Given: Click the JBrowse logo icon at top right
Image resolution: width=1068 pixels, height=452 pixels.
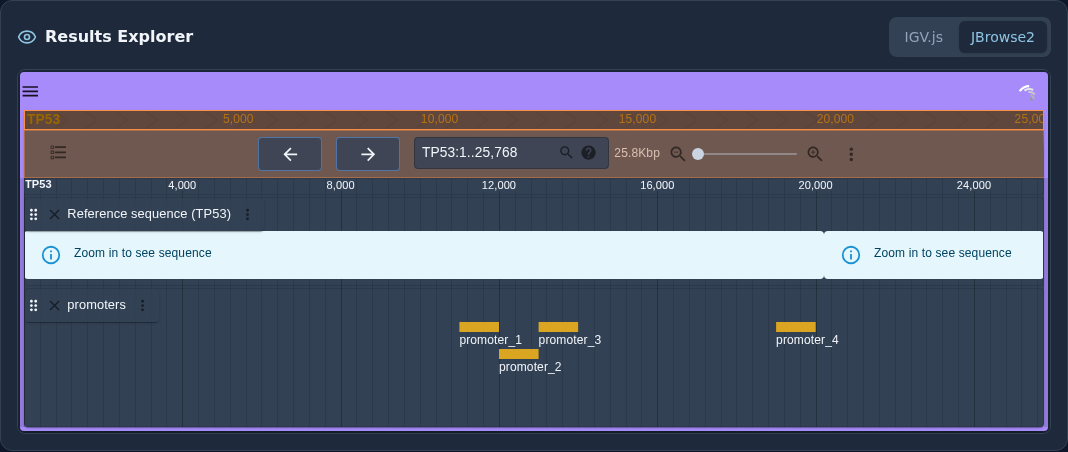Looking at the screenshot, I should pyautogui.click(x=1027, y=92).
